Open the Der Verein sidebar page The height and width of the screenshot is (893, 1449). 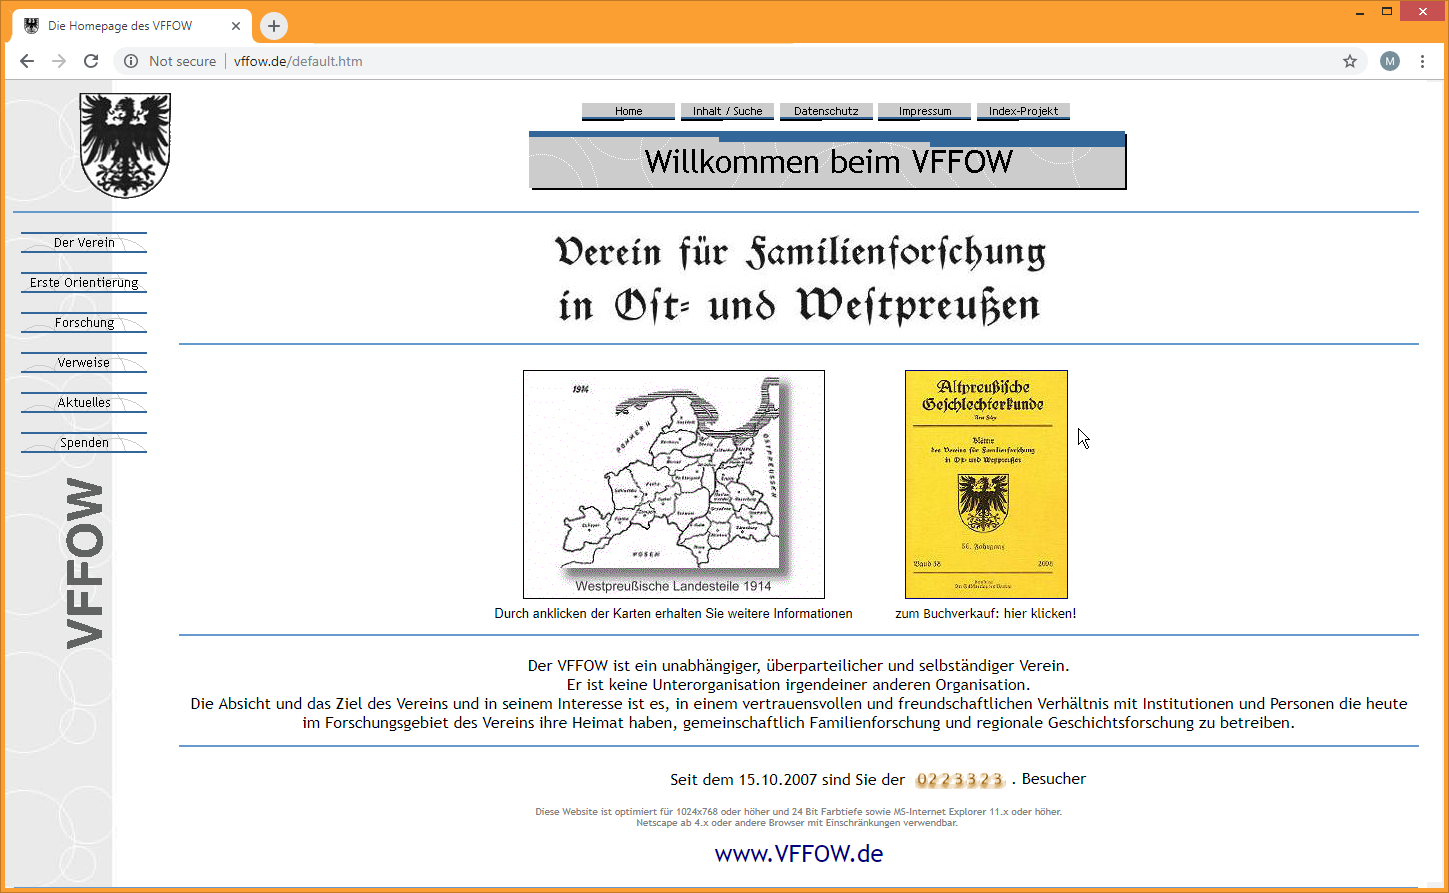point(83,242)
